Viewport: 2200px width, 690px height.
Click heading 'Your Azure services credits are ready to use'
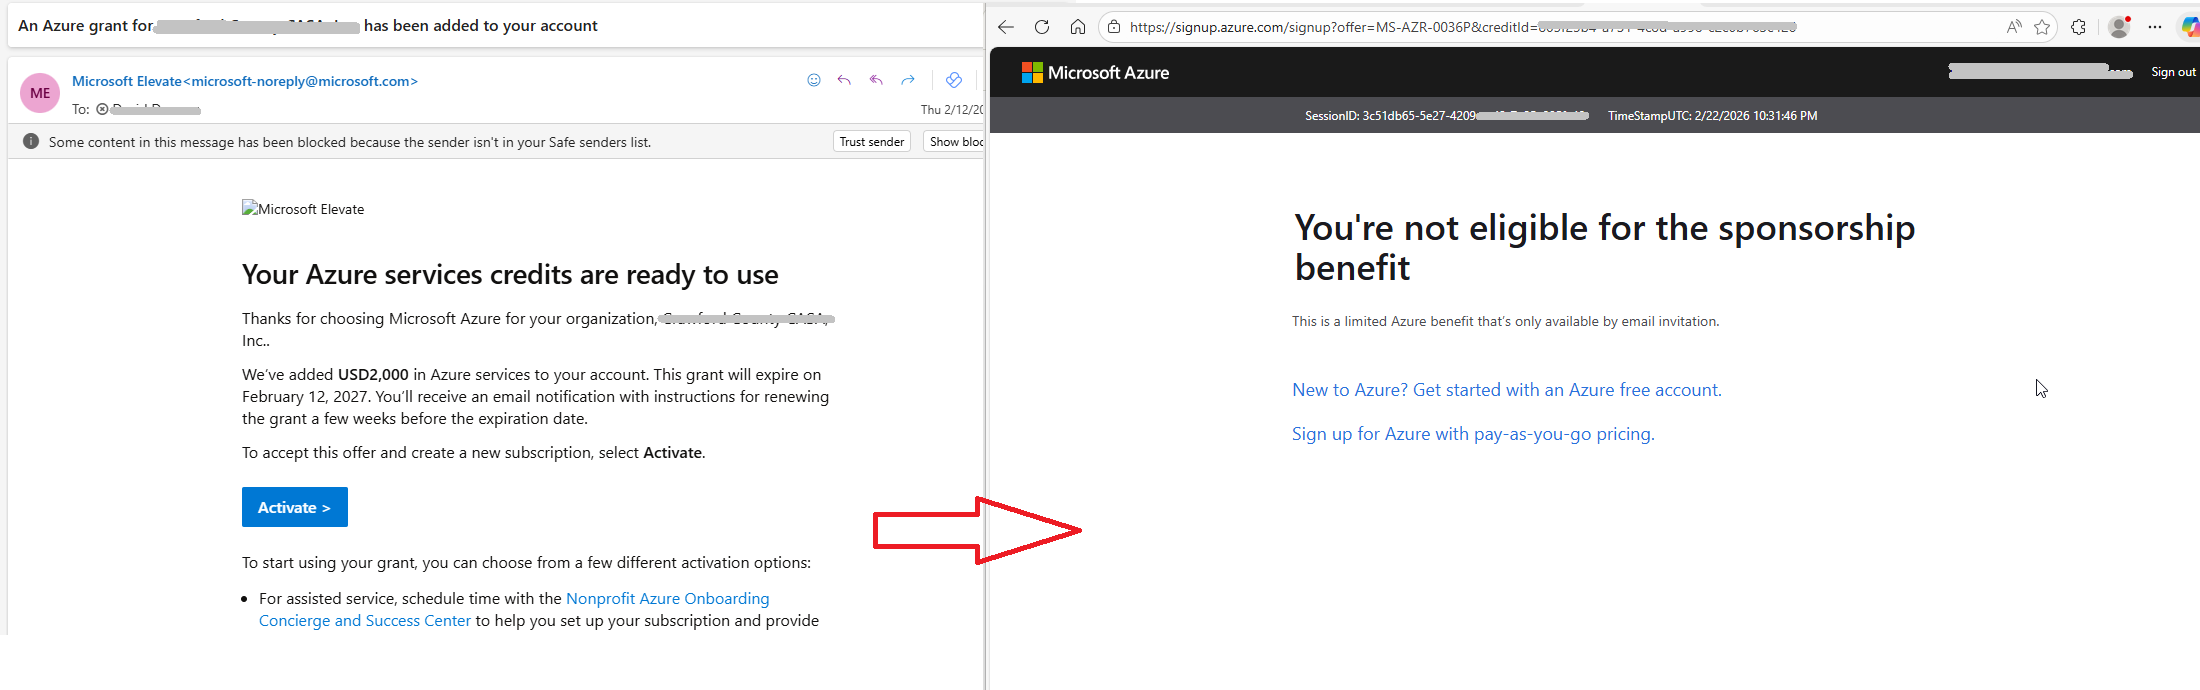[x=510, y=275]
